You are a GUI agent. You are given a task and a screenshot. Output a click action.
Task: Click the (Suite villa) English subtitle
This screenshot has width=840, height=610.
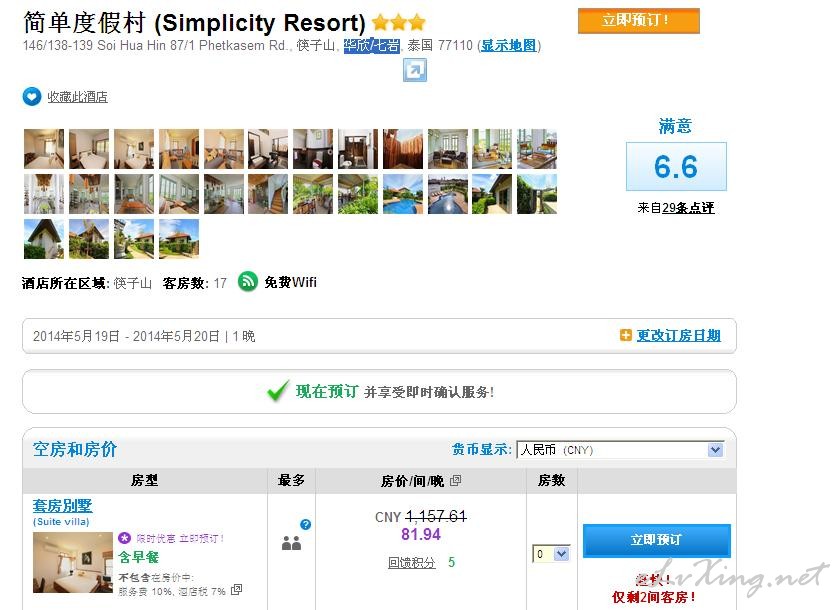[x=61, y=522]
